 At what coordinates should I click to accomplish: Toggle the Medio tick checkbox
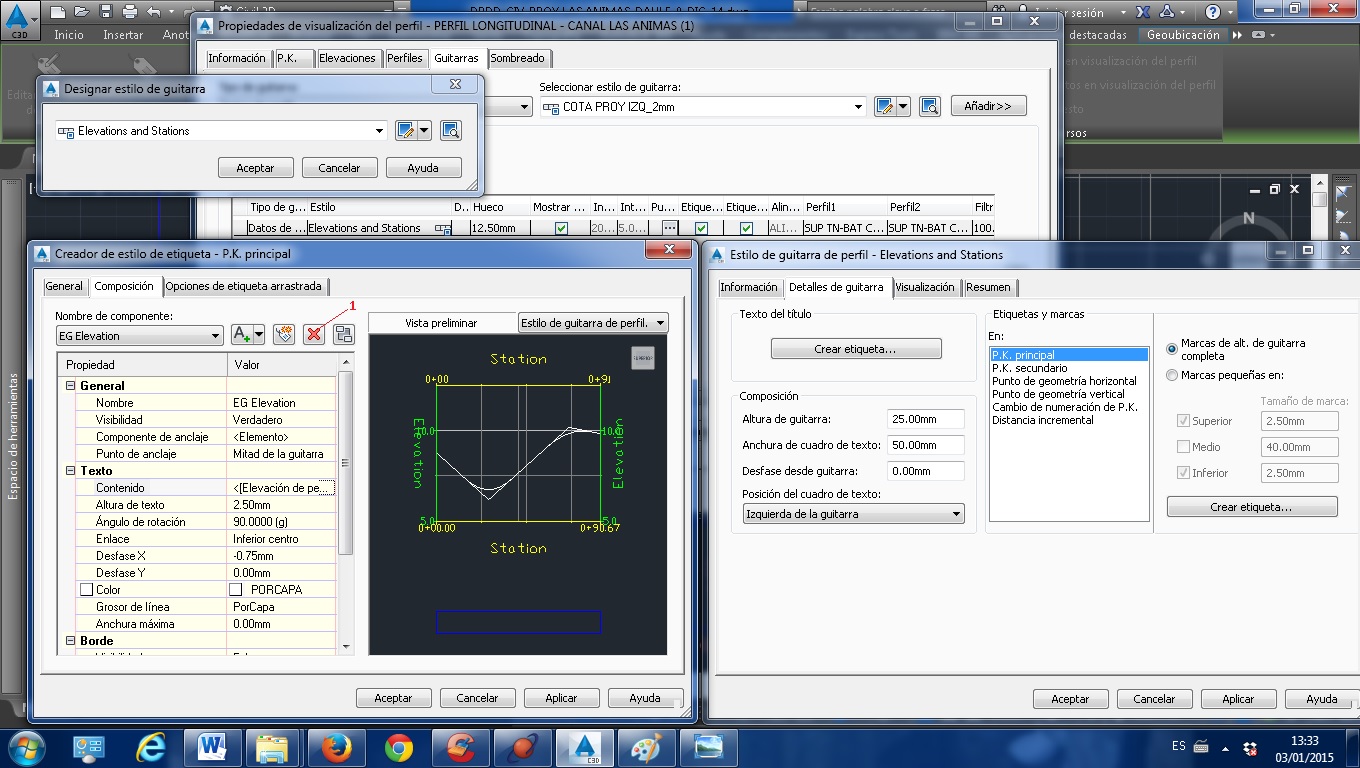1184,447
